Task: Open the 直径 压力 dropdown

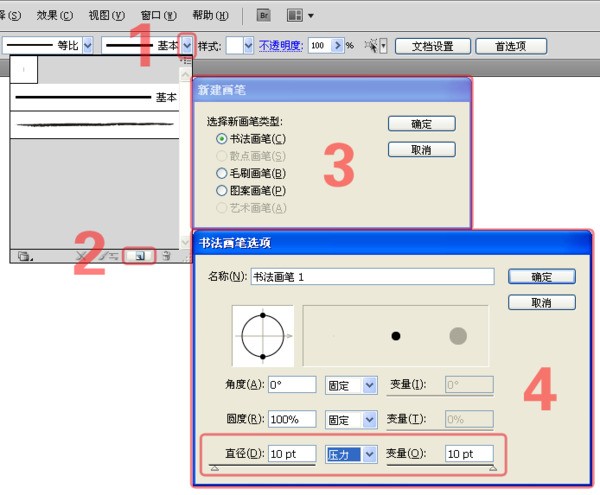Action: 369,454
